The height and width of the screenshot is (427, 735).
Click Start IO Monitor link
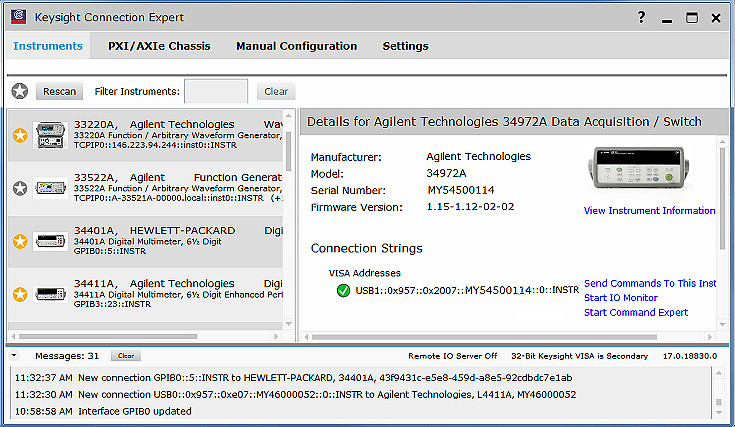coord(621,298)
